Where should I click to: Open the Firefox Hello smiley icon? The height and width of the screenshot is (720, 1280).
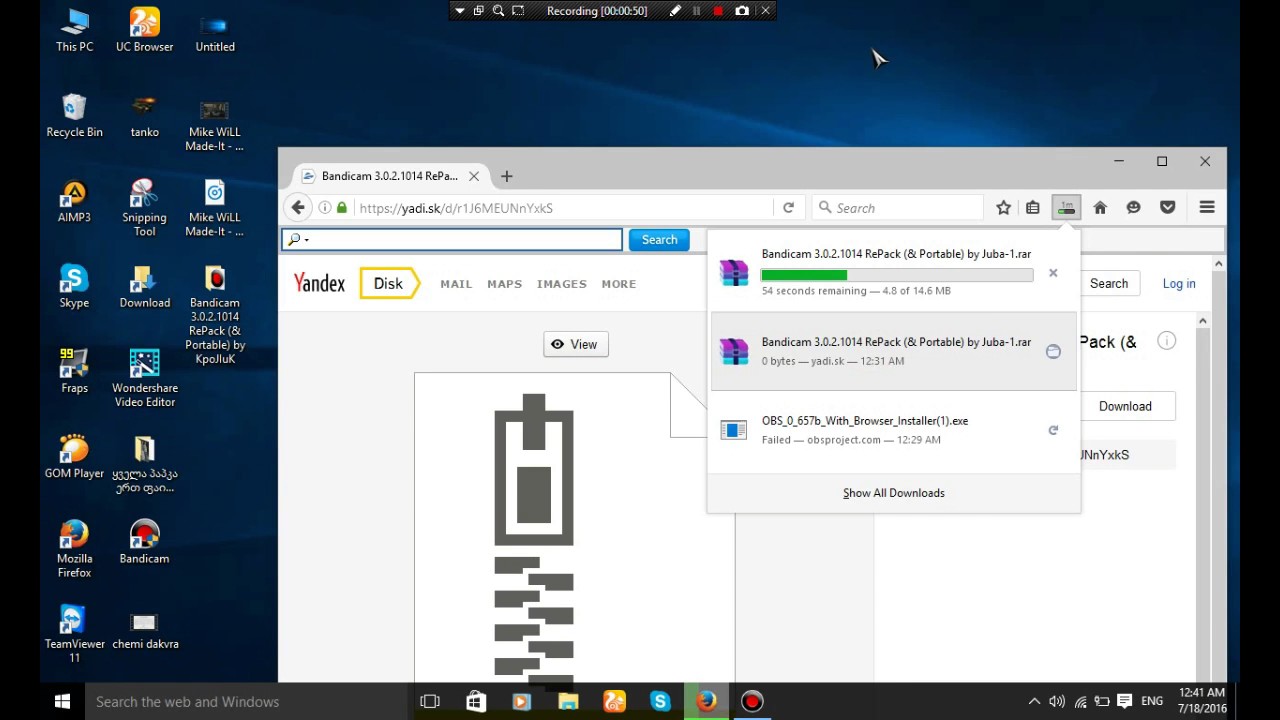tap(1133, 207)
